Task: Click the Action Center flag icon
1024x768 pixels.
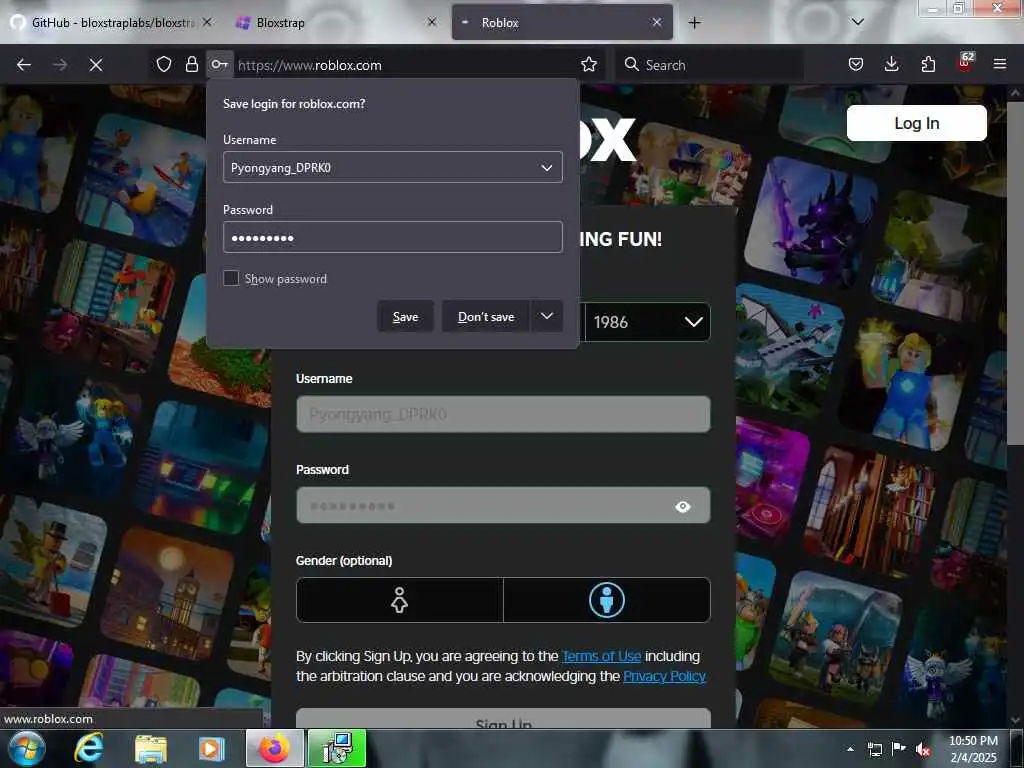Action: (x=899, y=749)
